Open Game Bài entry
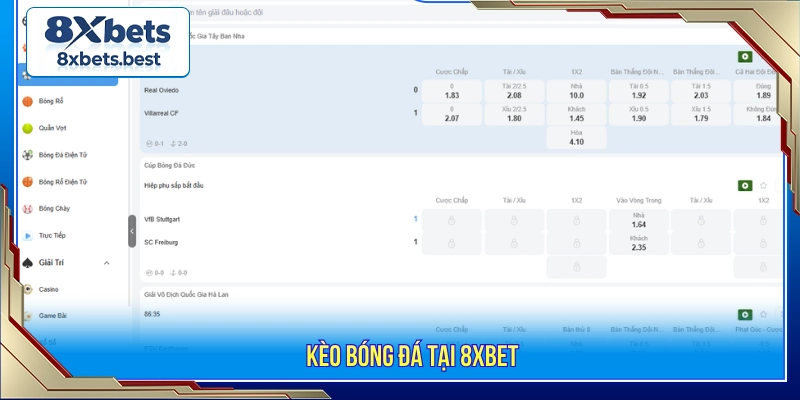800x400 pixels. pyautogui.click(x=53, y=316)
